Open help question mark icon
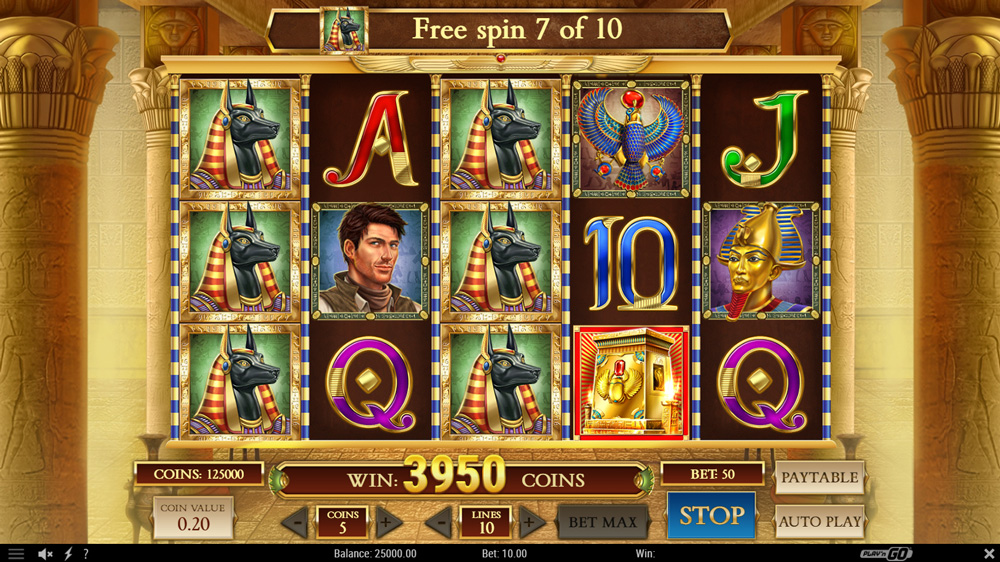1000x562 pixels. pyautogui.click(x=85, y=554)
